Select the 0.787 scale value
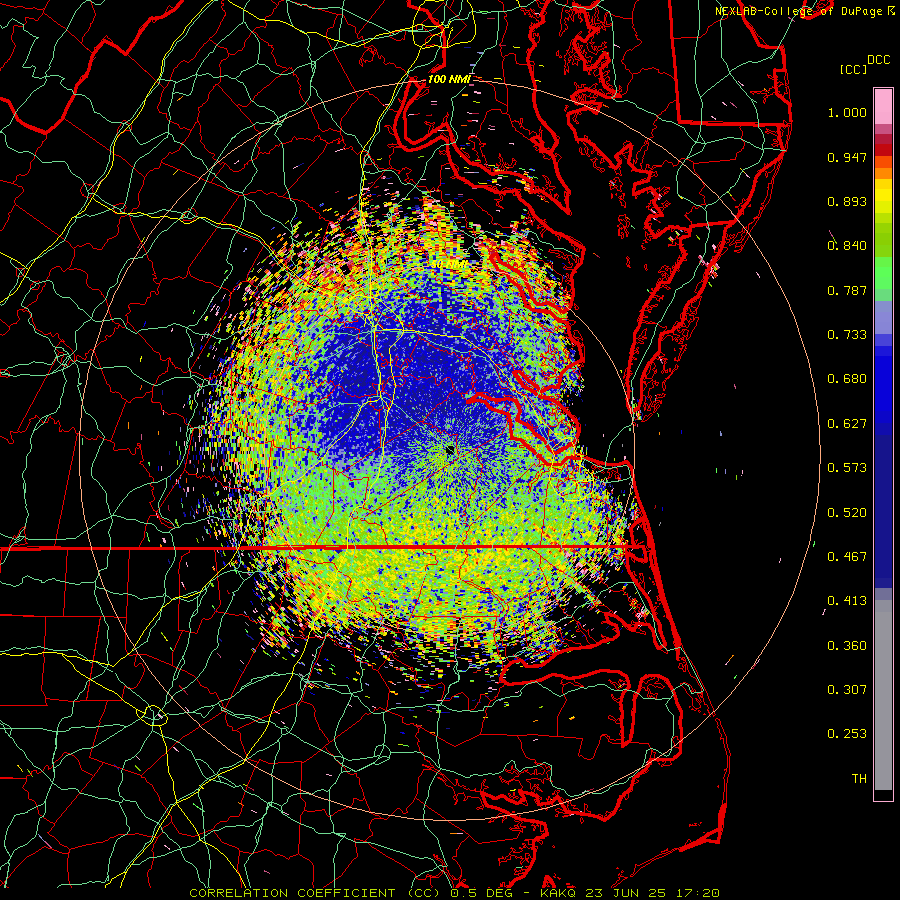900x900 pixels. (847, 290)
